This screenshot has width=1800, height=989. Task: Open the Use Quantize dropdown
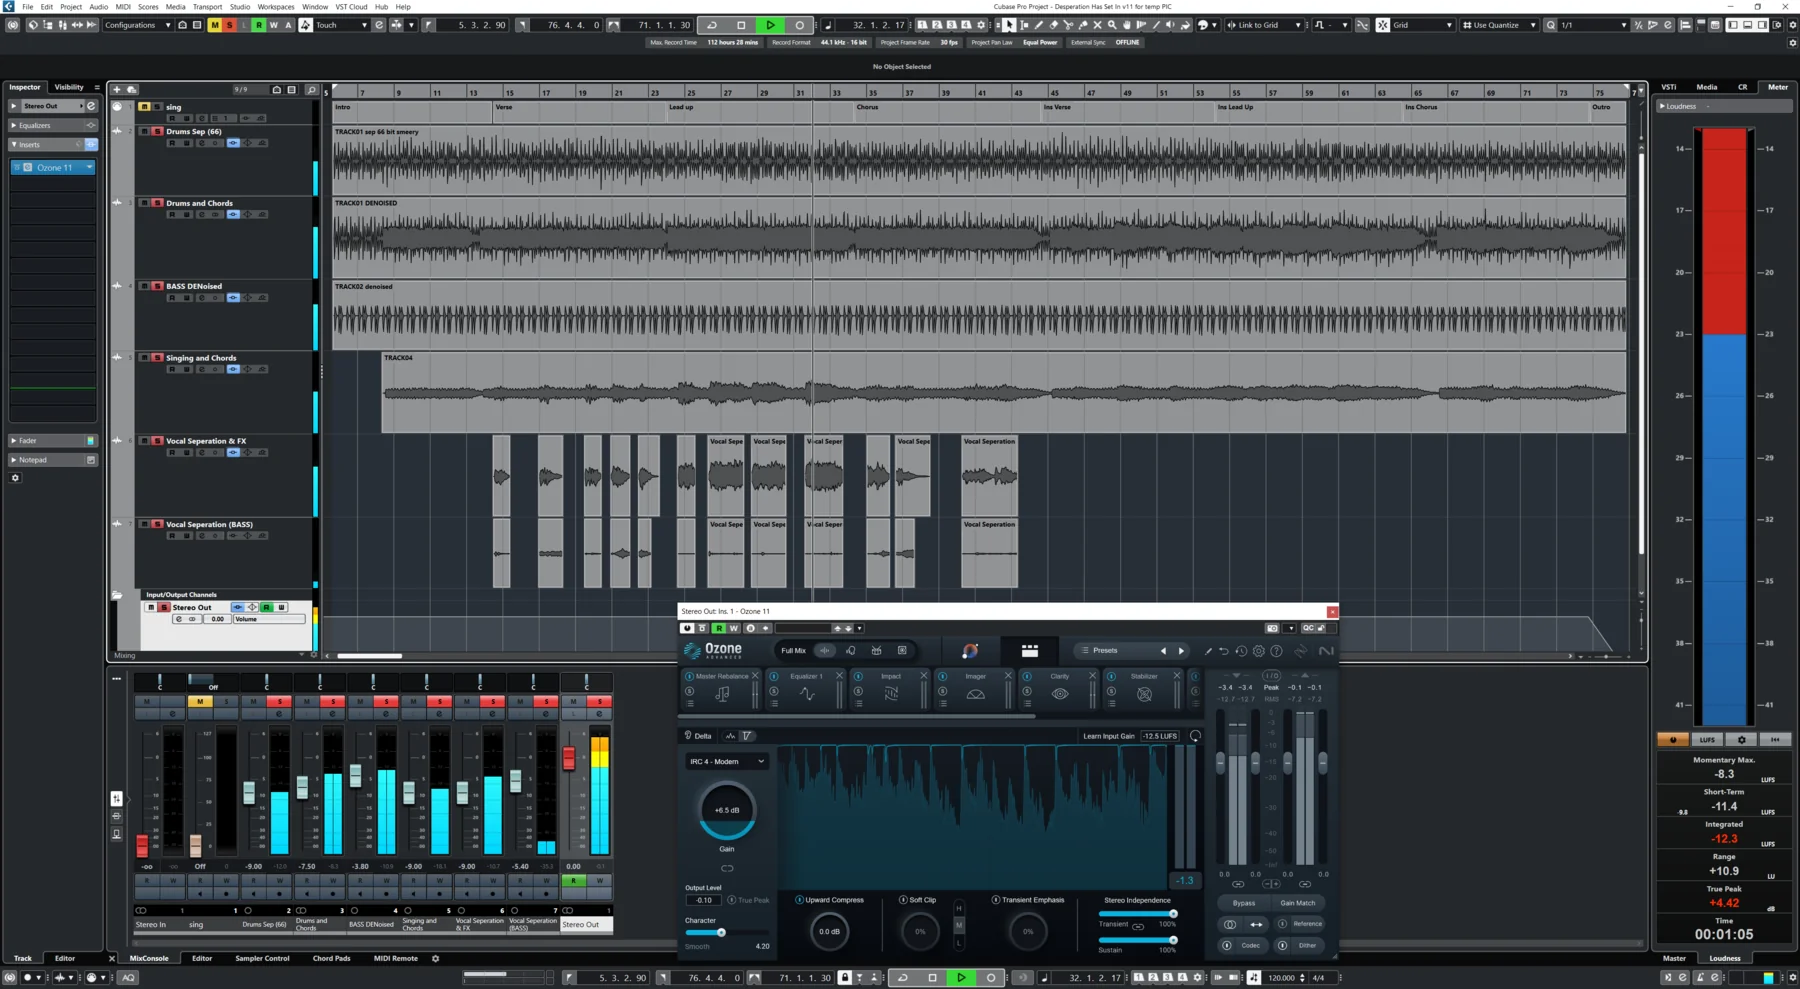[1499, 25]
